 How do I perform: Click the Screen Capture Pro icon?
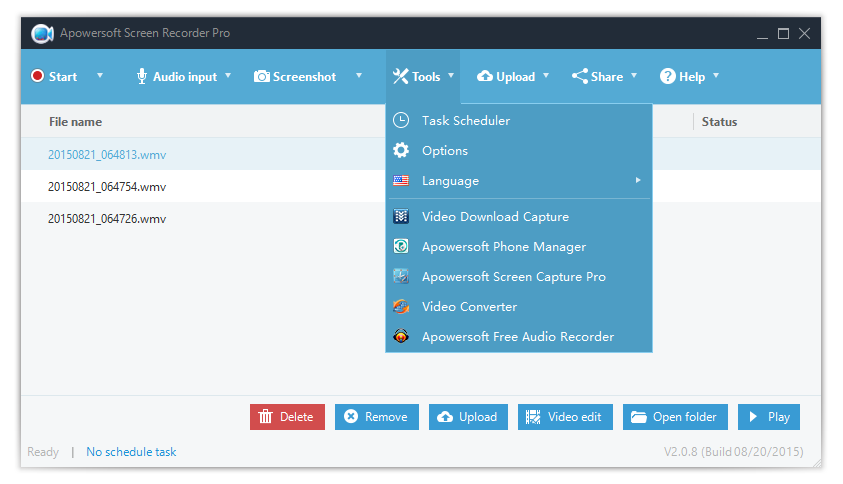pyautogui.click(x=401, y=276)
